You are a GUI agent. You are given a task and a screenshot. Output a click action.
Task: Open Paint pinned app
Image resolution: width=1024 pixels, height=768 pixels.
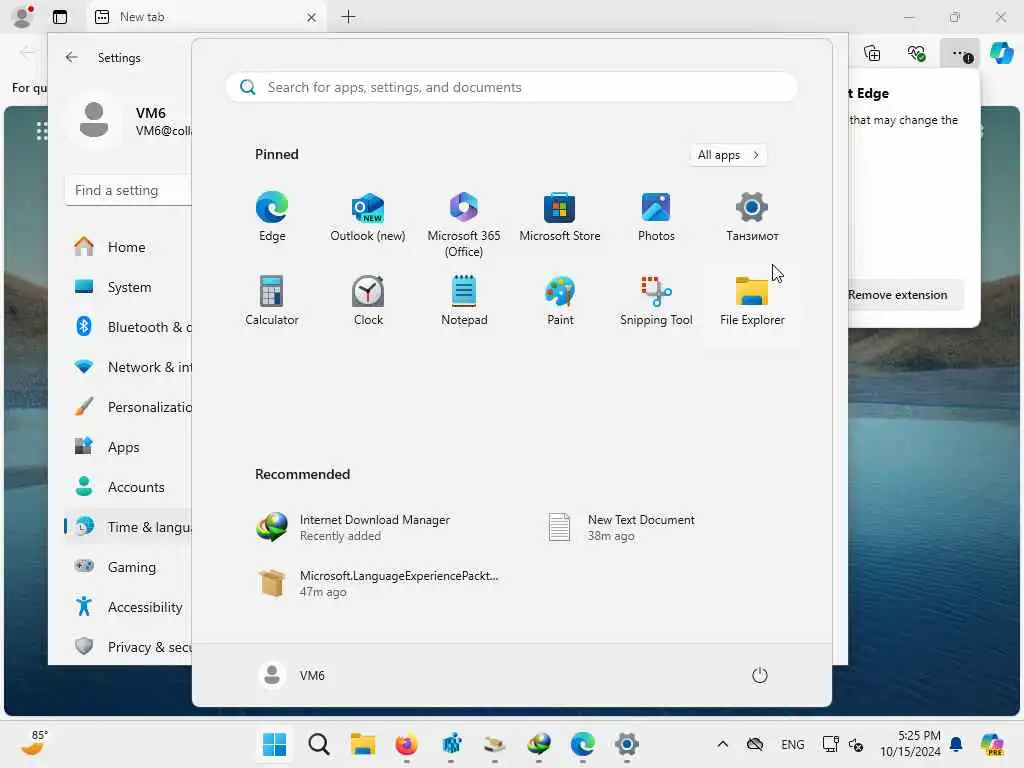pos(560,300)
